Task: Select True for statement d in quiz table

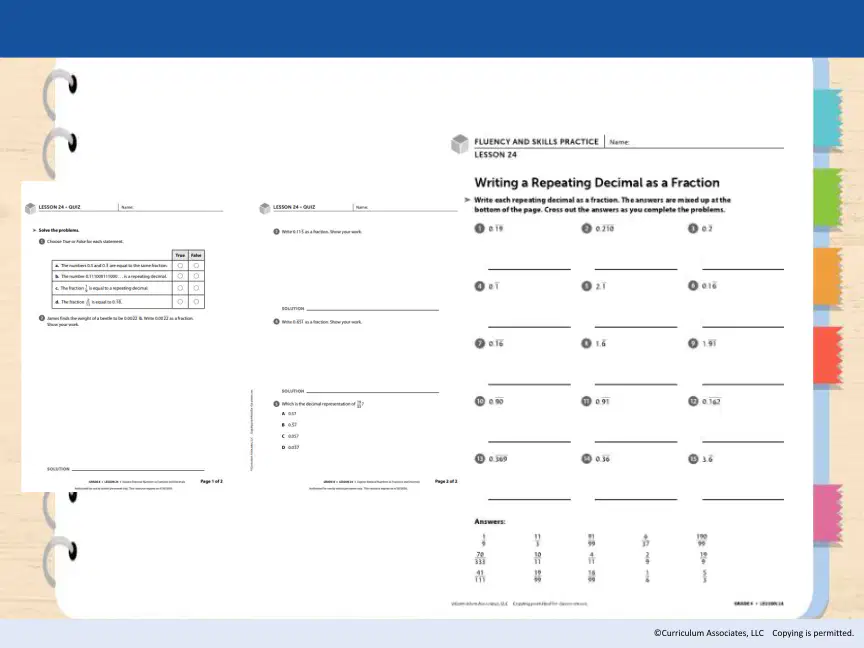Action: click(x=180, y=301)
